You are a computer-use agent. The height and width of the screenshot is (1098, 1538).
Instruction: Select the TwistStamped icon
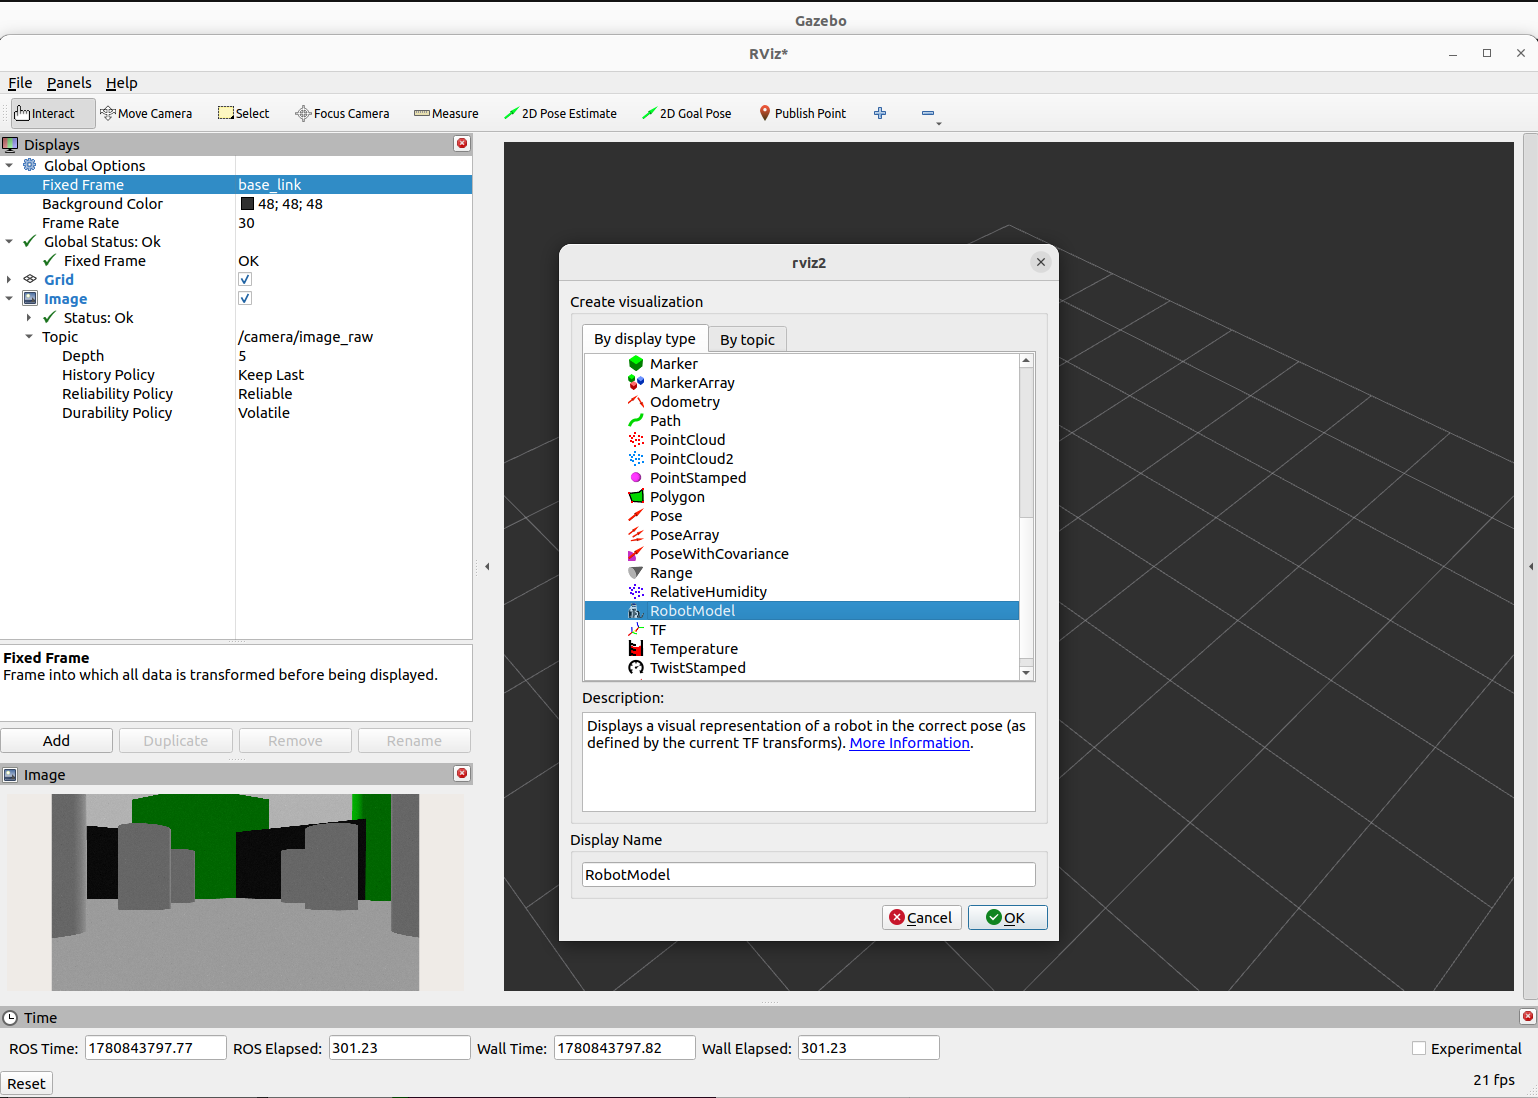[636, 667]
